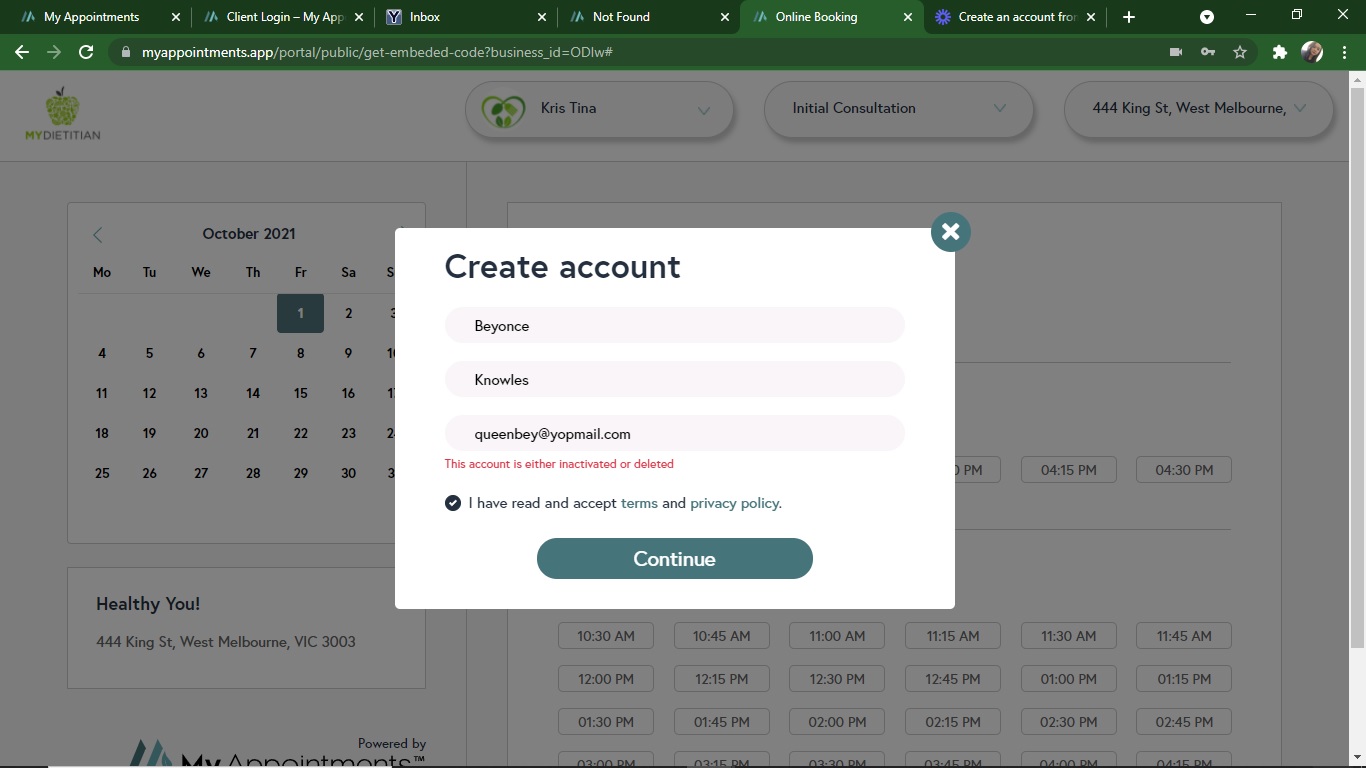The image size is (1366, 768).
Task: Open Chrome three-dot menu
Action: tap(1343, 52)
